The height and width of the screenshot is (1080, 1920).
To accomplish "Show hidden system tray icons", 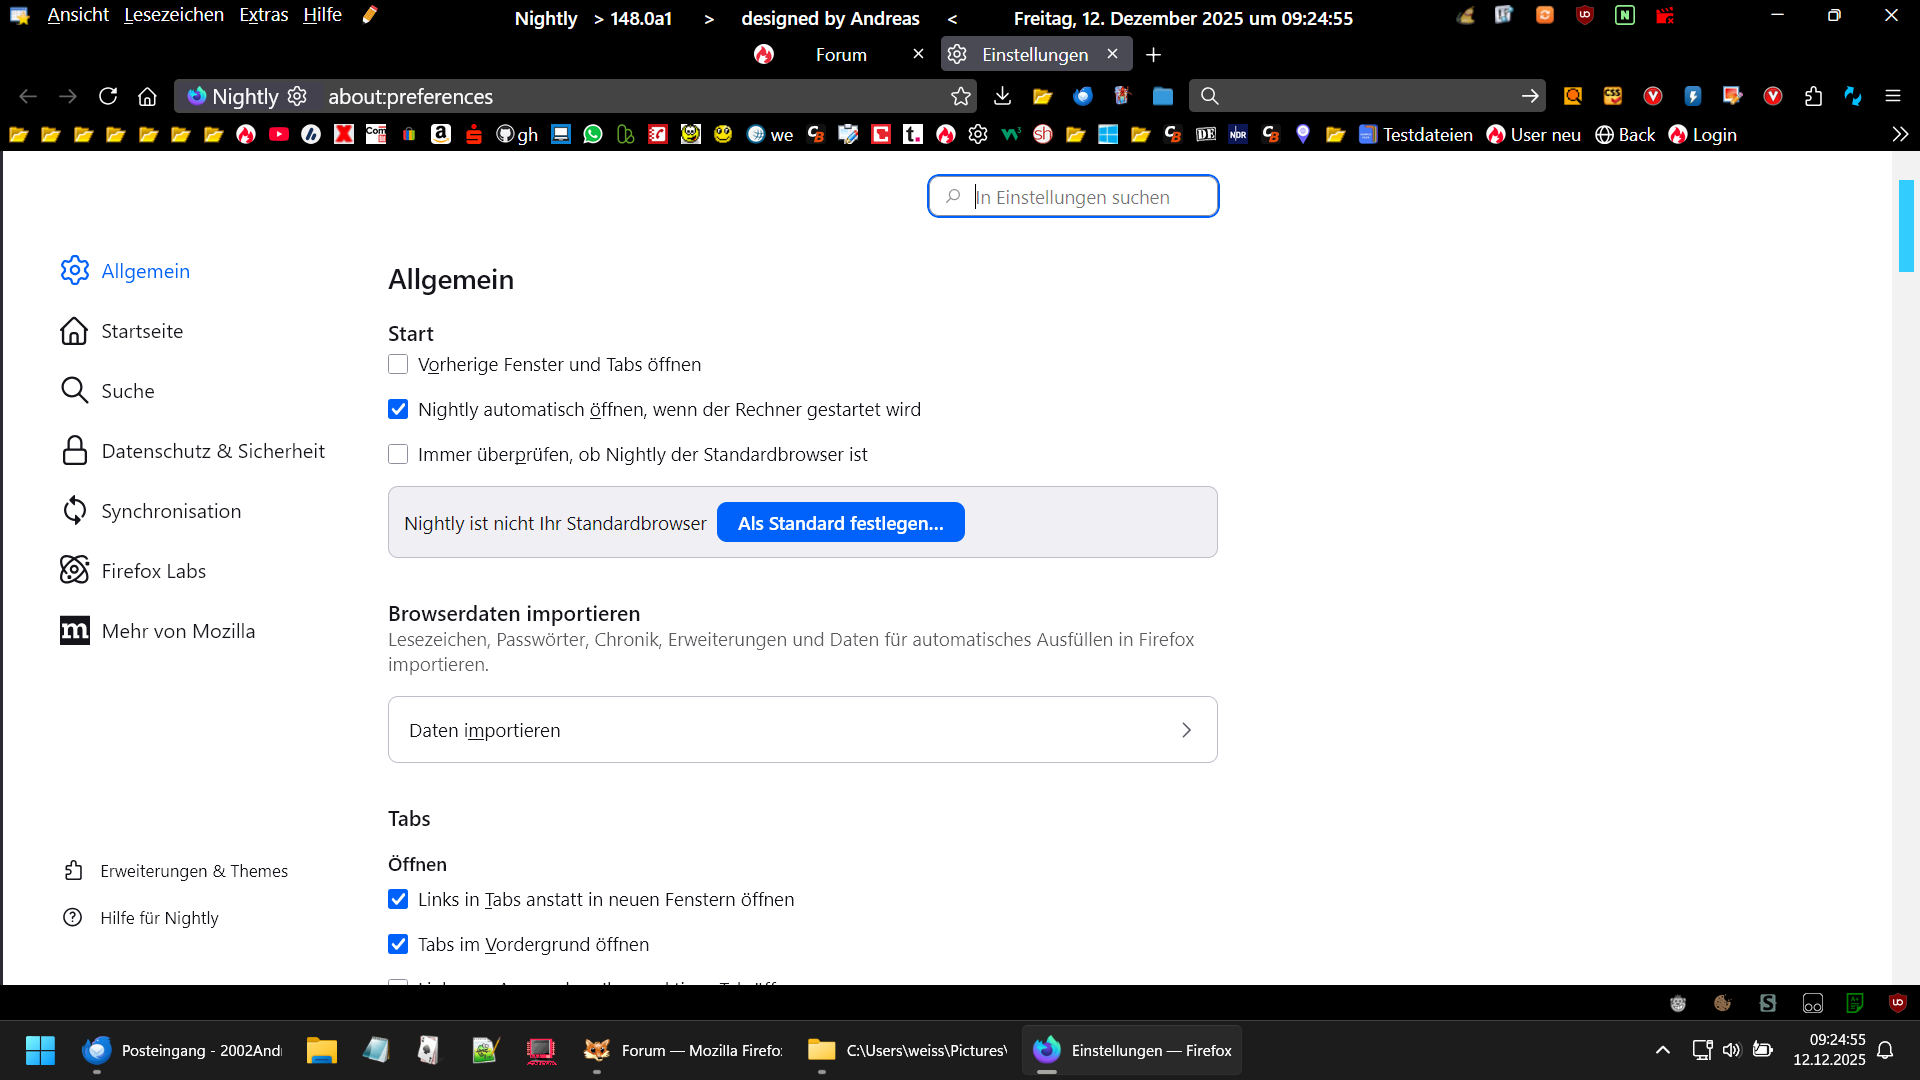I will 1662,1050.
